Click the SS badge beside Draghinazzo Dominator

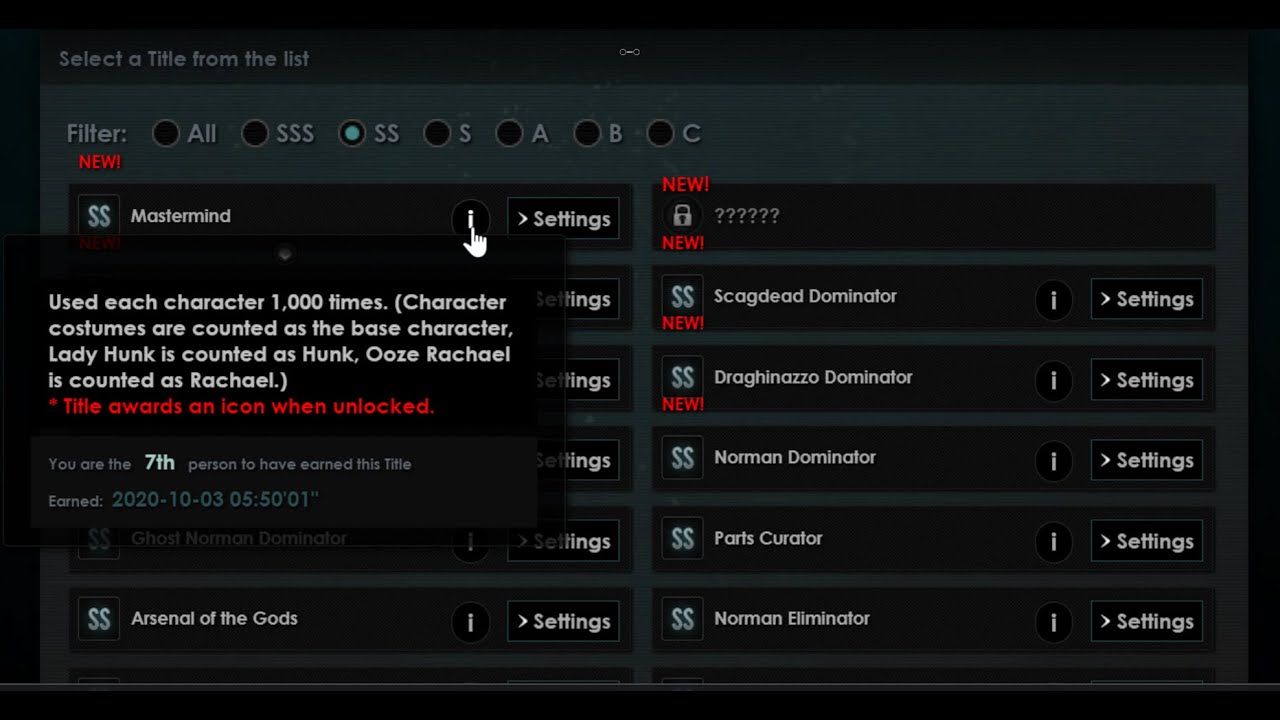pos(682,377)
